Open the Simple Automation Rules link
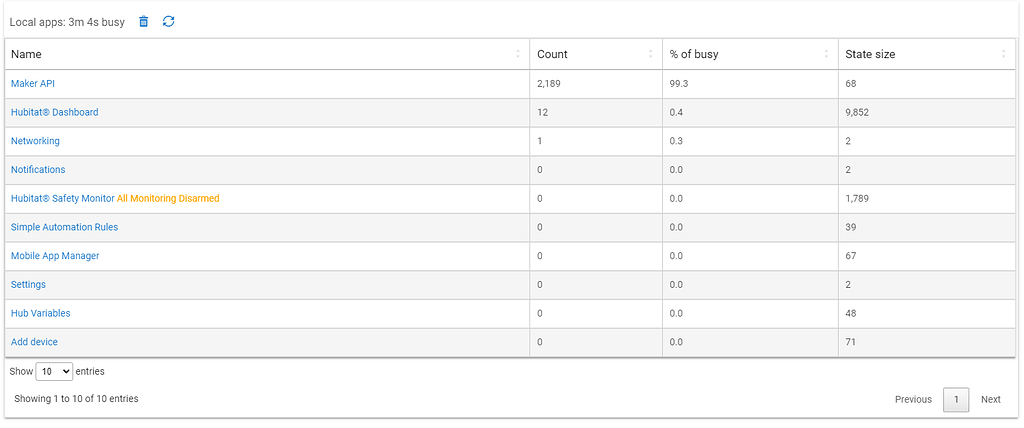 [x=65, y=227]
